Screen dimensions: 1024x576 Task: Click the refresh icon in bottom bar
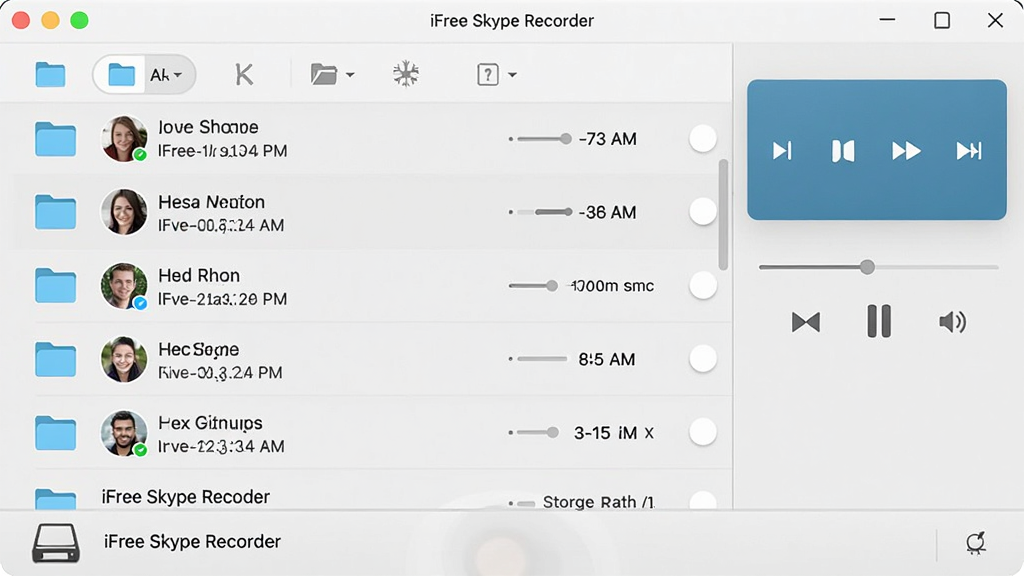976,543
